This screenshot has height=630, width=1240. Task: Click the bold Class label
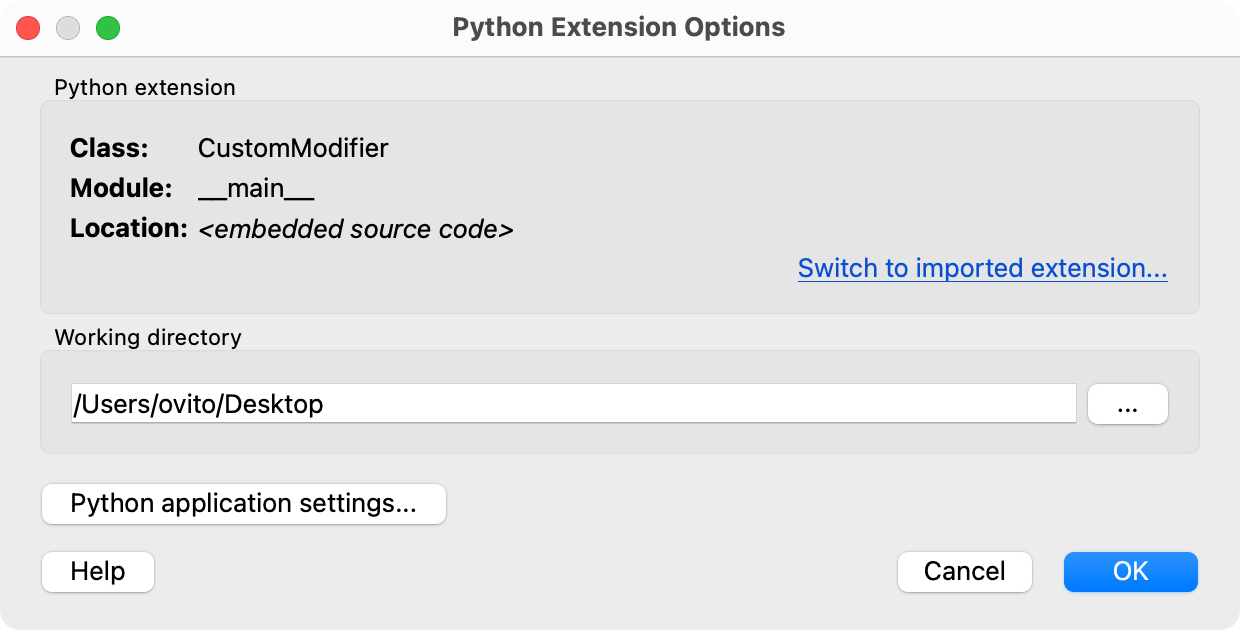[109, 148]
